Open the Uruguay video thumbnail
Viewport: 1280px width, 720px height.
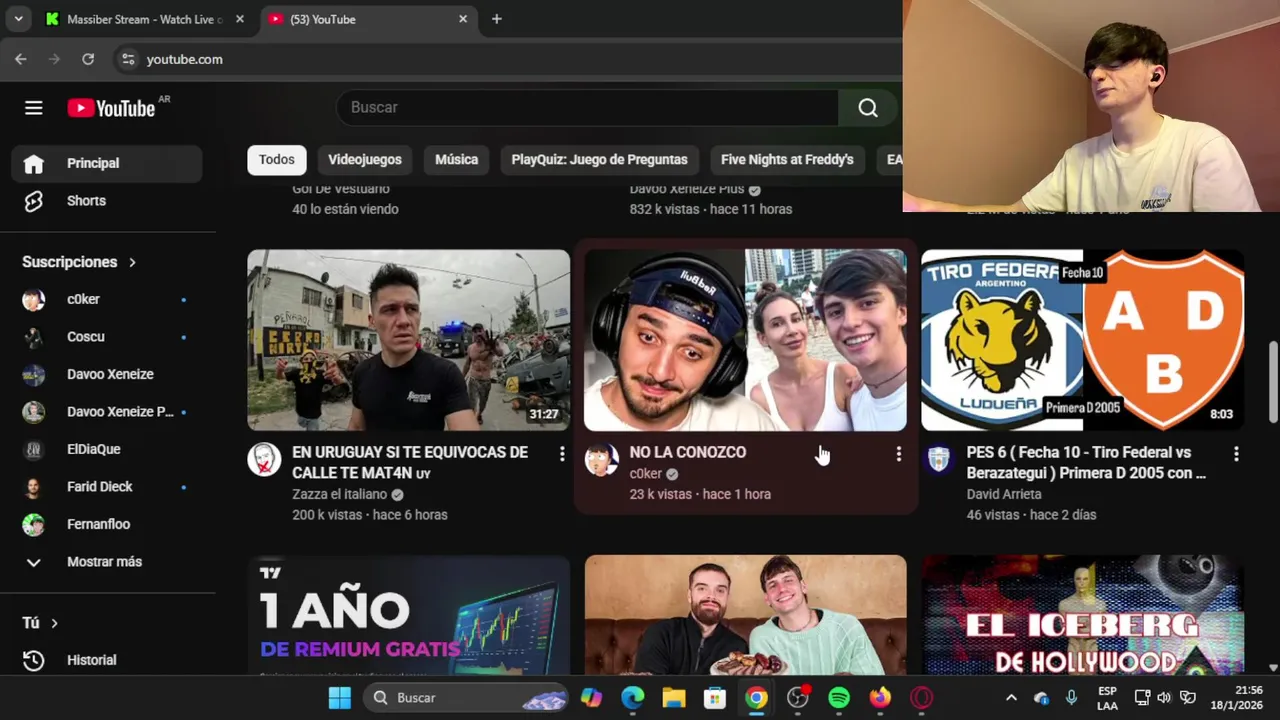(409, 340)
